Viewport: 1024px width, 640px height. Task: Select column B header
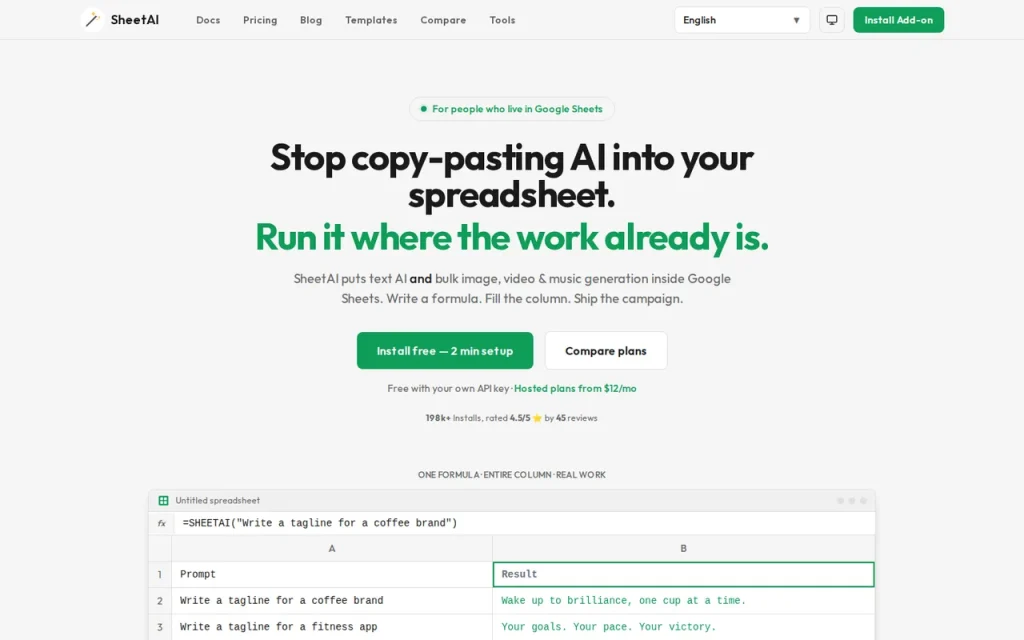684,549
